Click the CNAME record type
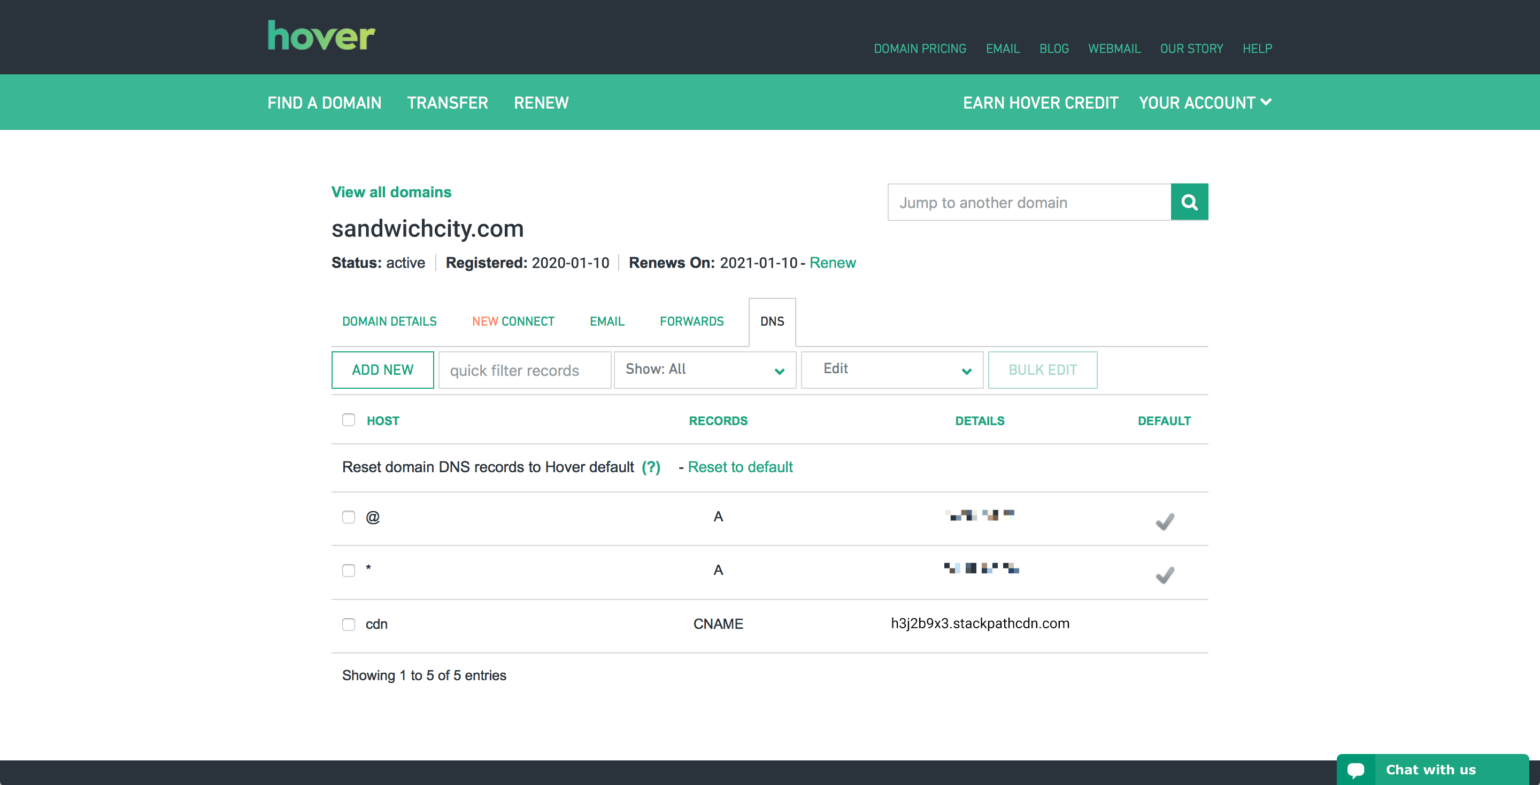Viewport: 1540px width, 785px height. 718,624
